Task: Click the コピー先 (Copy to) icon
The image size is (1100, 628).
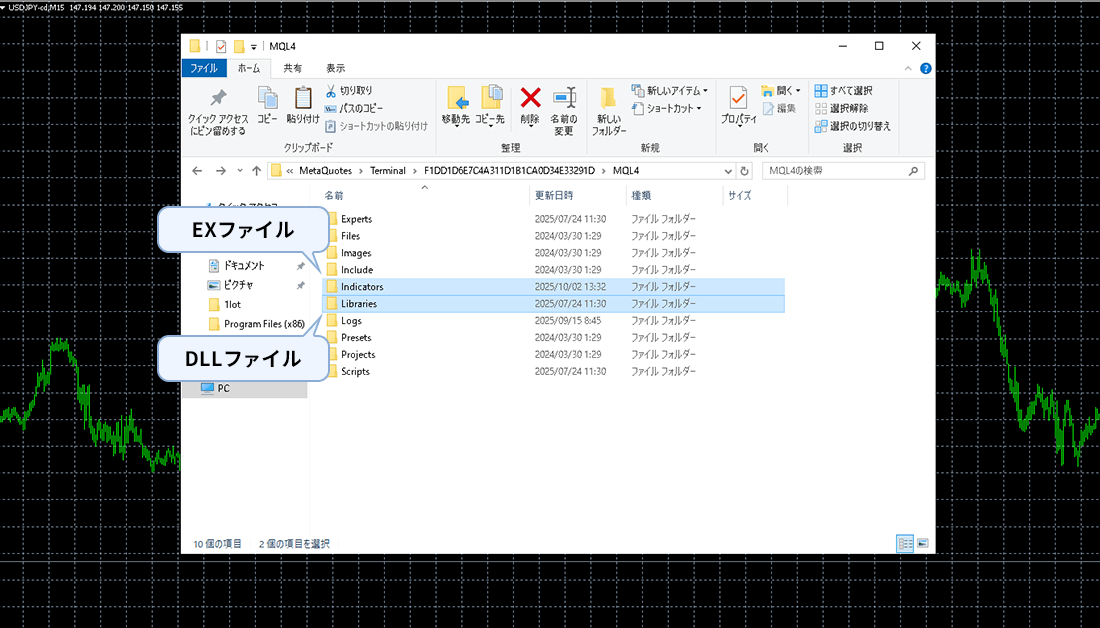Action: (x=490, y=103)
